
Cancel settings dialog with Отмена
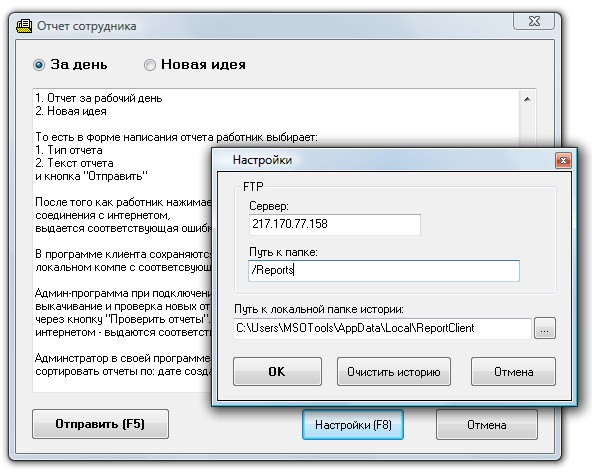pos(513,372)
